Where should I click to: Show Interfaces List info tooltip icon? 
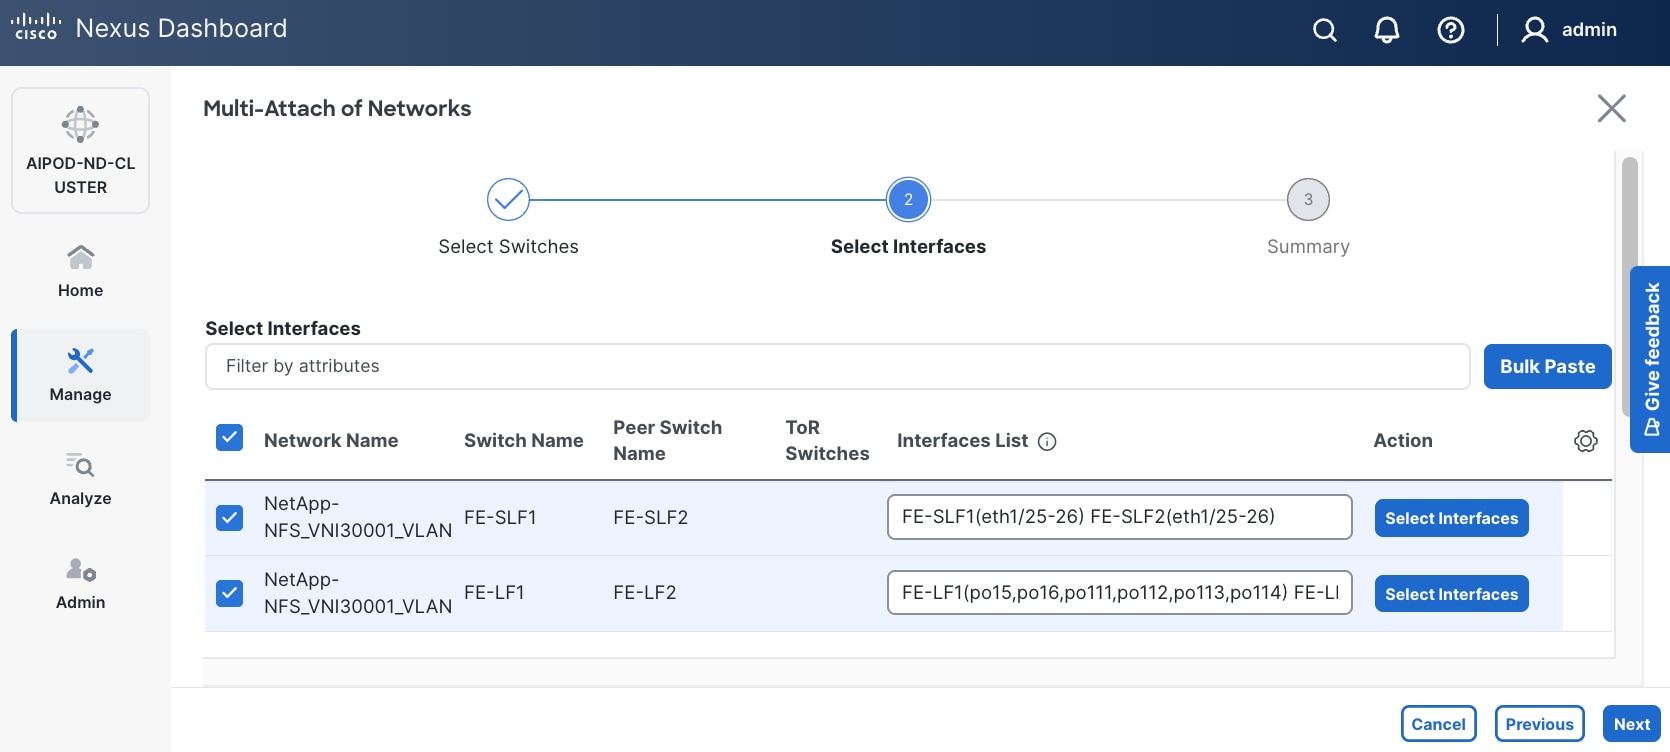tap(1047, 442)
